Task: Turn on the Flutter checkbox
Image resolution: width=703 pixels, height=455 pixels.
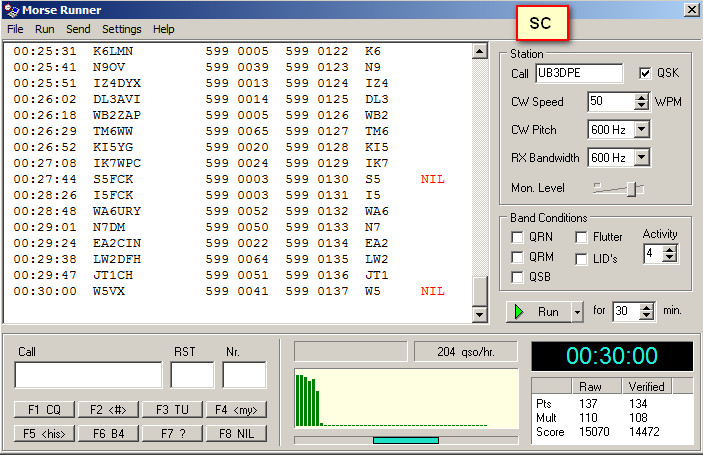Action: tap(581, 237)
